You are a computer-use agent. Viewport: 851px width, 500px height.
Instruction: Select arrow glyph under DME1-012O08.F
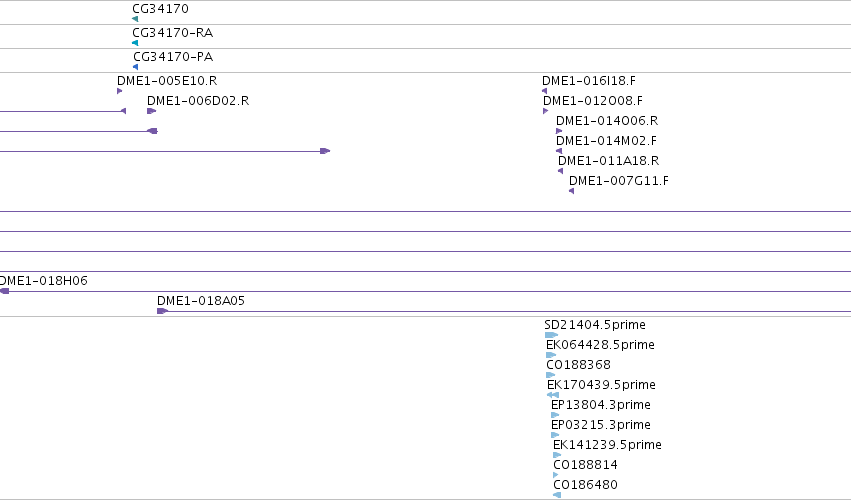[x=545, y=111]
